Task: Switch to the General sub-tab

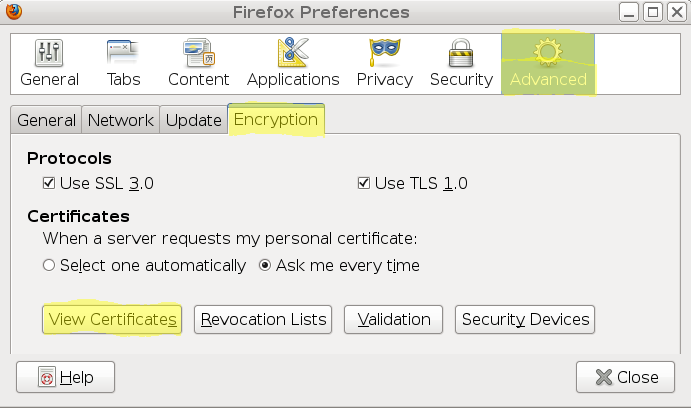Action: pos(46,120)
